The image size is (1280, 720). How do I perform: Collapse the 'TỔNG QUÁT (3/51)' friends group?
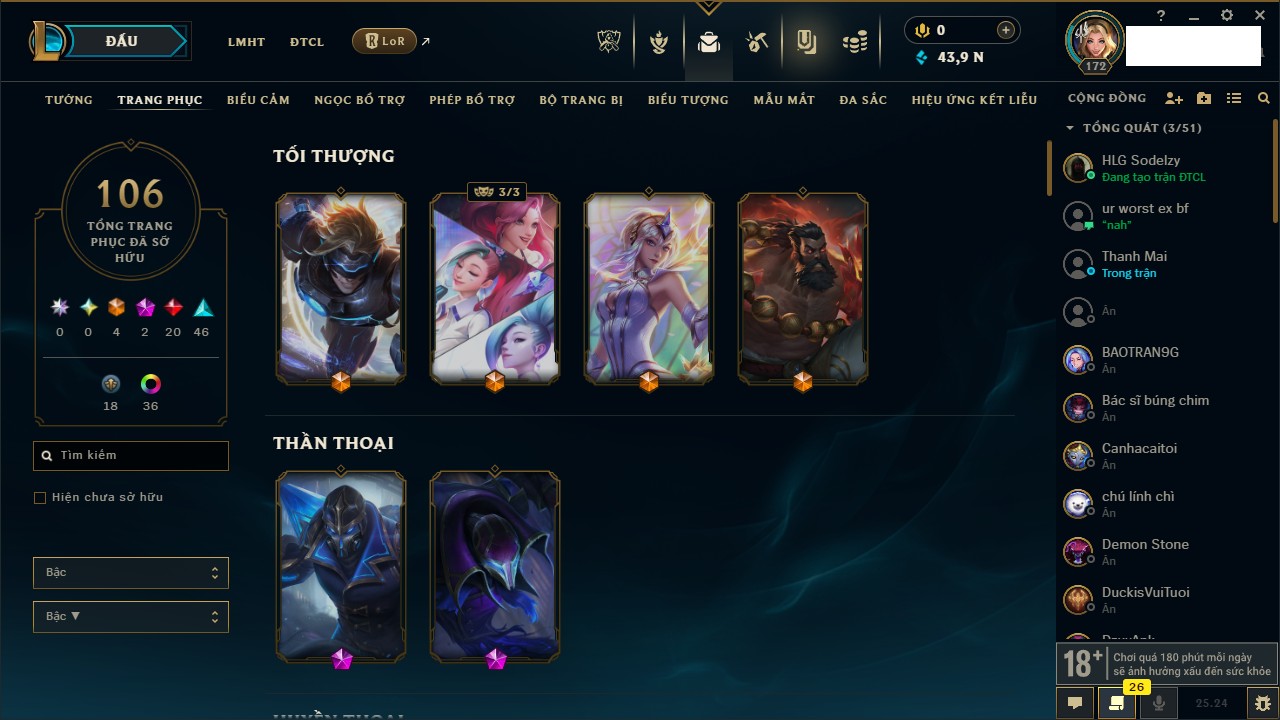point(1134,128)
